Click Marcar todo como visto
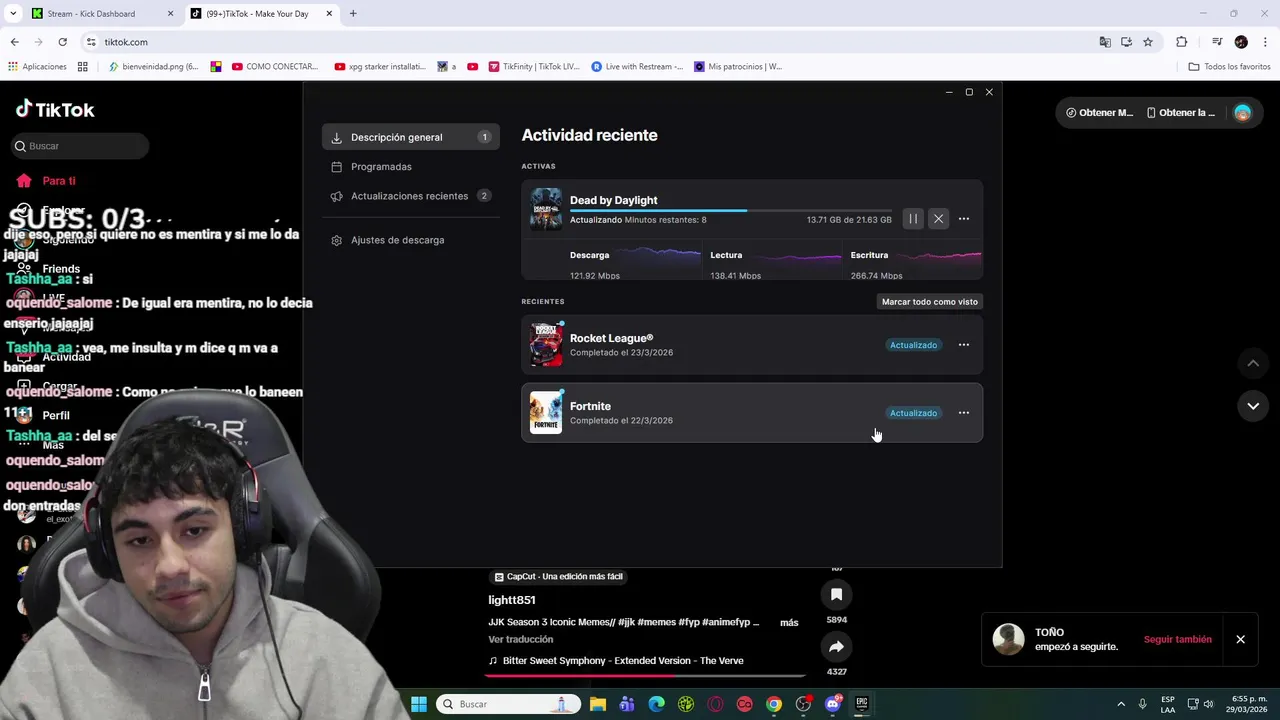The image size is (1280, 720). click(930, 301)
